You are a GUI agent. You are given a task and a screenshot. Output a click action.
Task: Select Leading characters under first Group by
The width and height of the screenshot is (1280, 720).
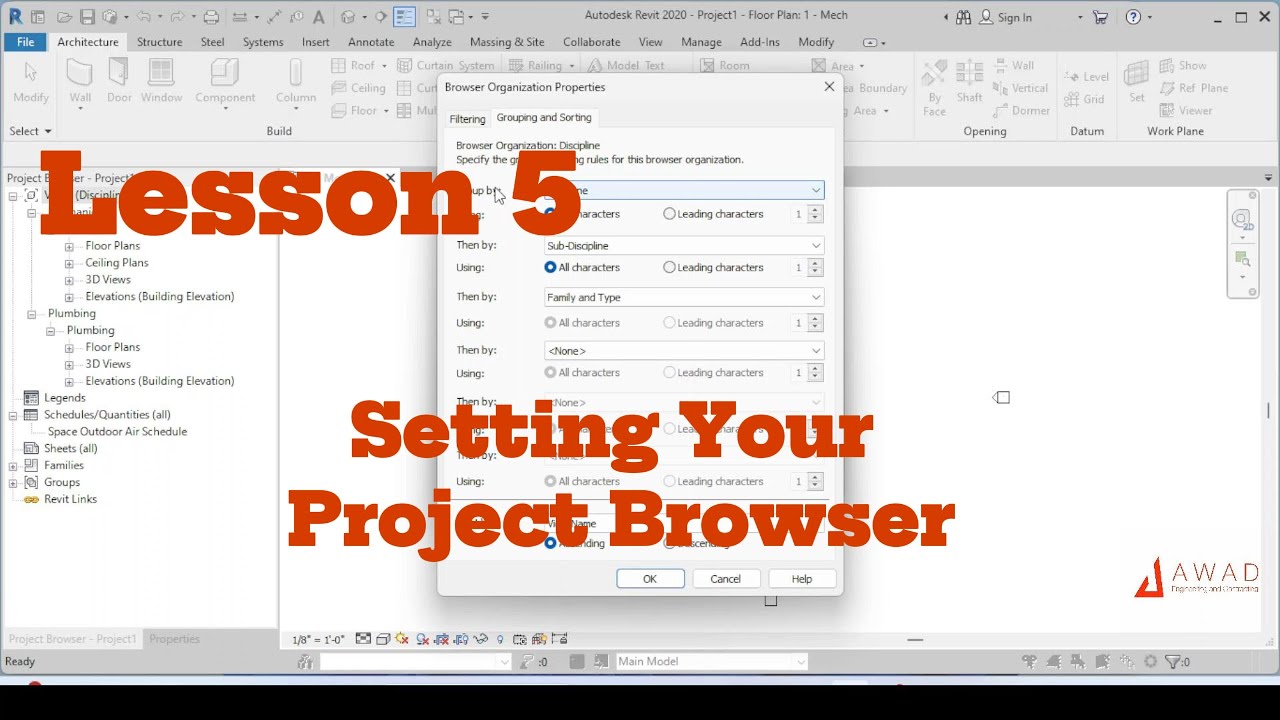click(669, 214)
